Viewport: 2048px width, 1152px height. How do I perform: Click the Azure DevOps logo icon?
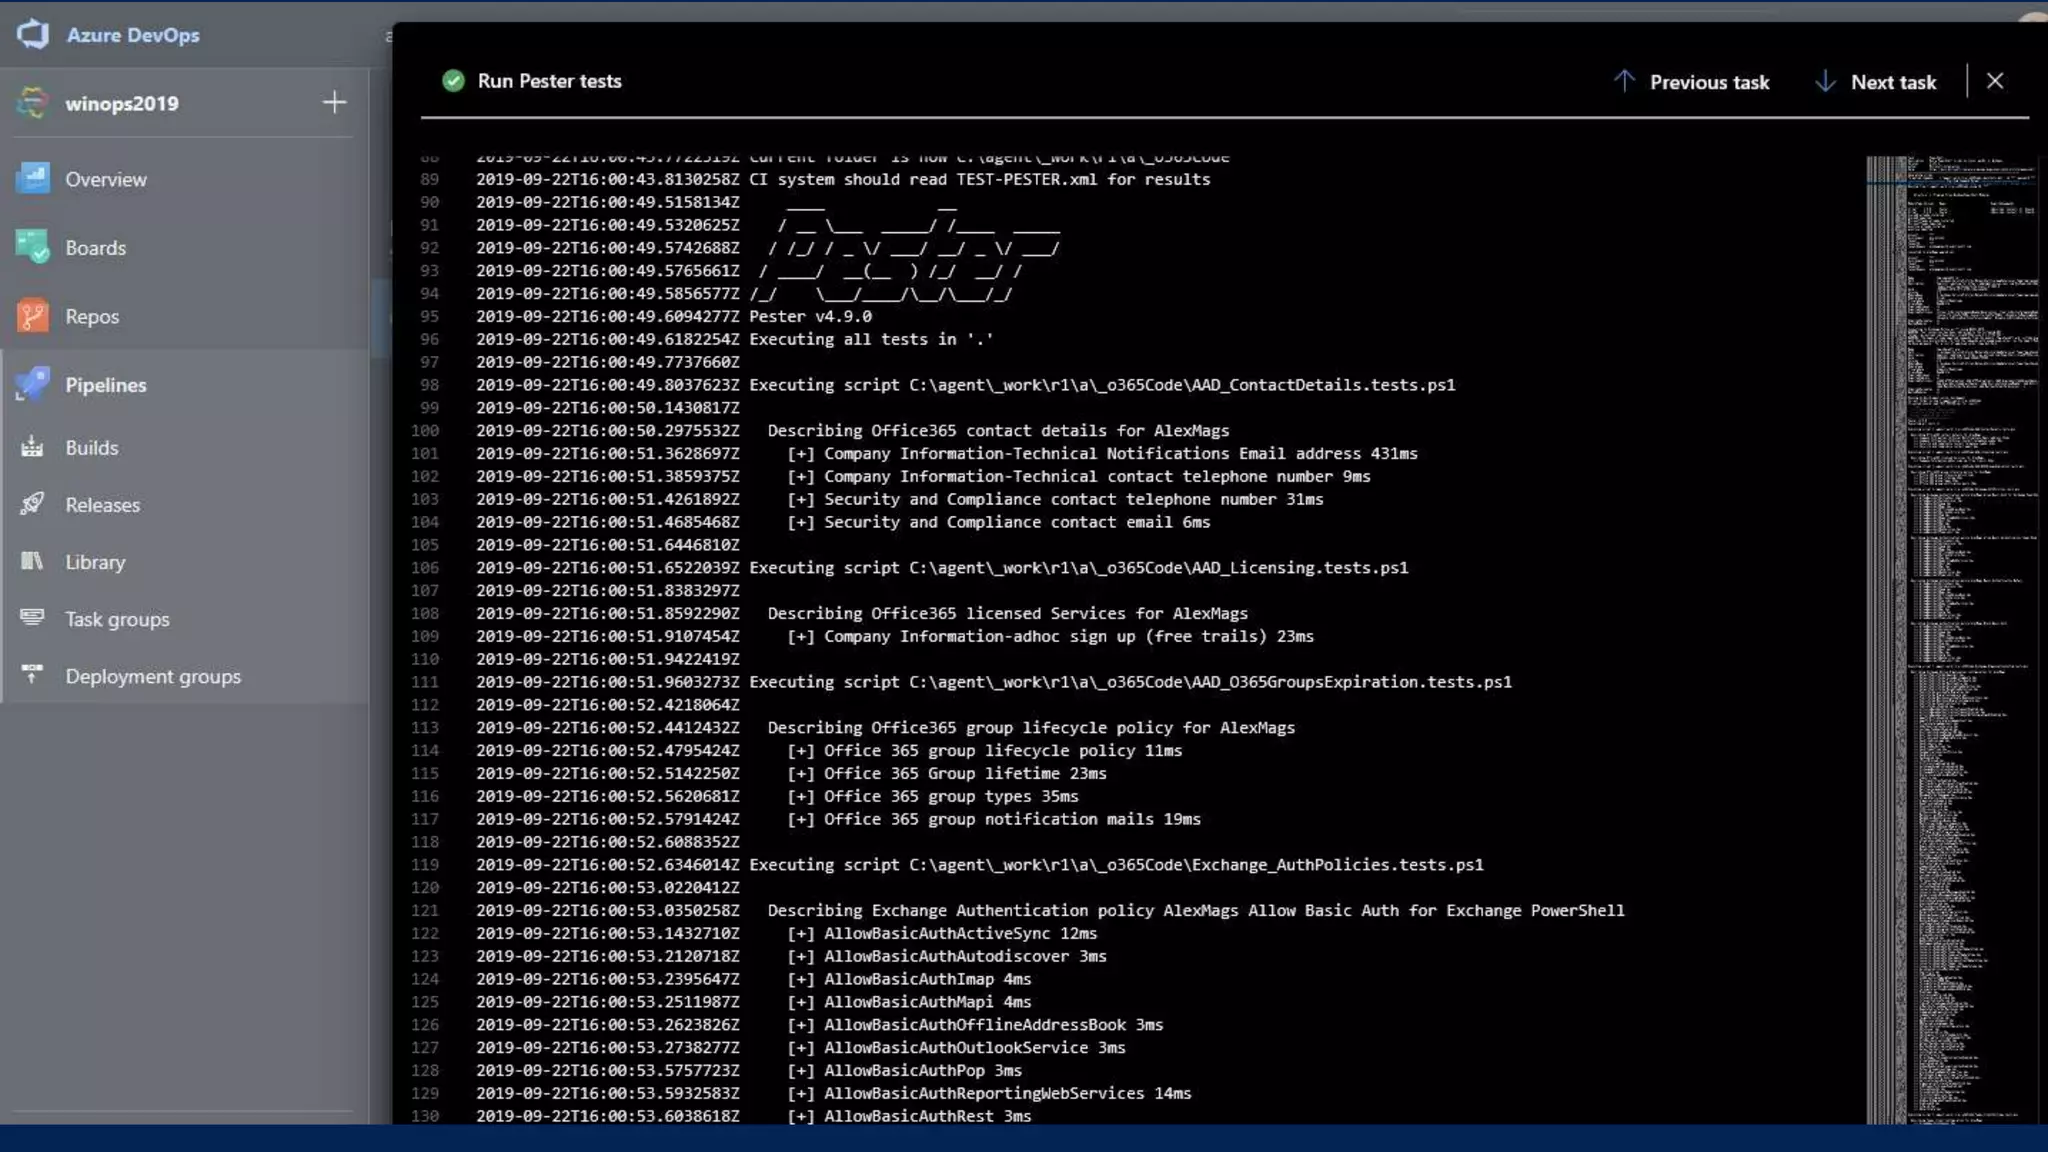tap(33, 34)
